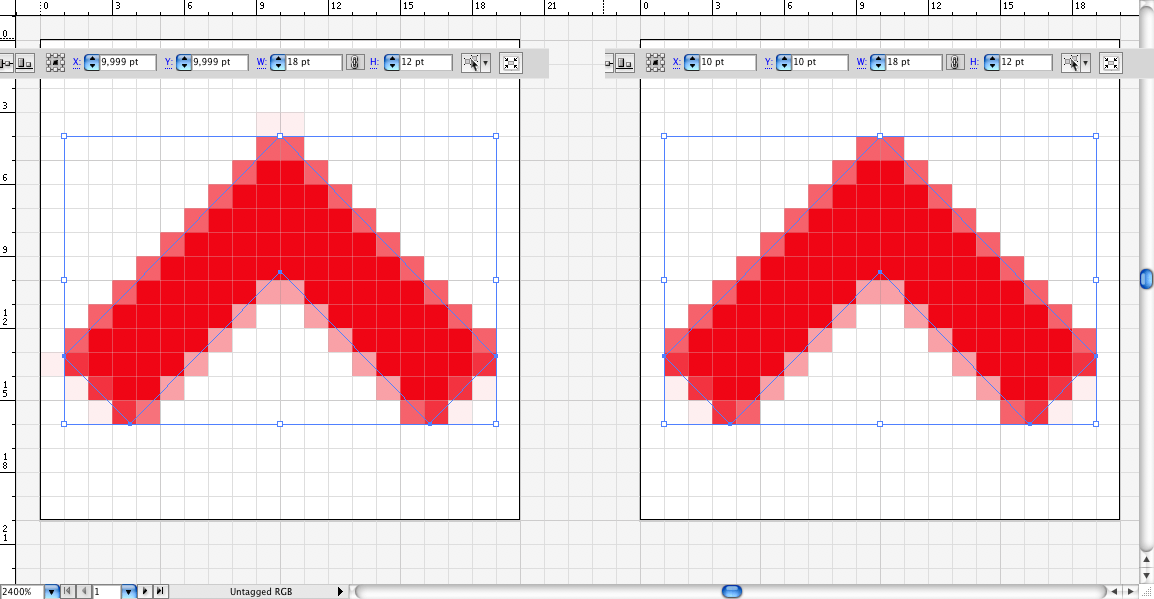Click vertical align bottom icon in 10 pt bar
The image size is (1154, 599).
tap(625, 63)
